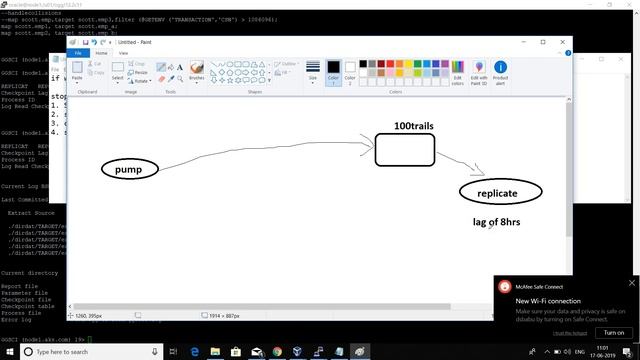Activate the Color picker eyedropper tool

tap(171, 79)
